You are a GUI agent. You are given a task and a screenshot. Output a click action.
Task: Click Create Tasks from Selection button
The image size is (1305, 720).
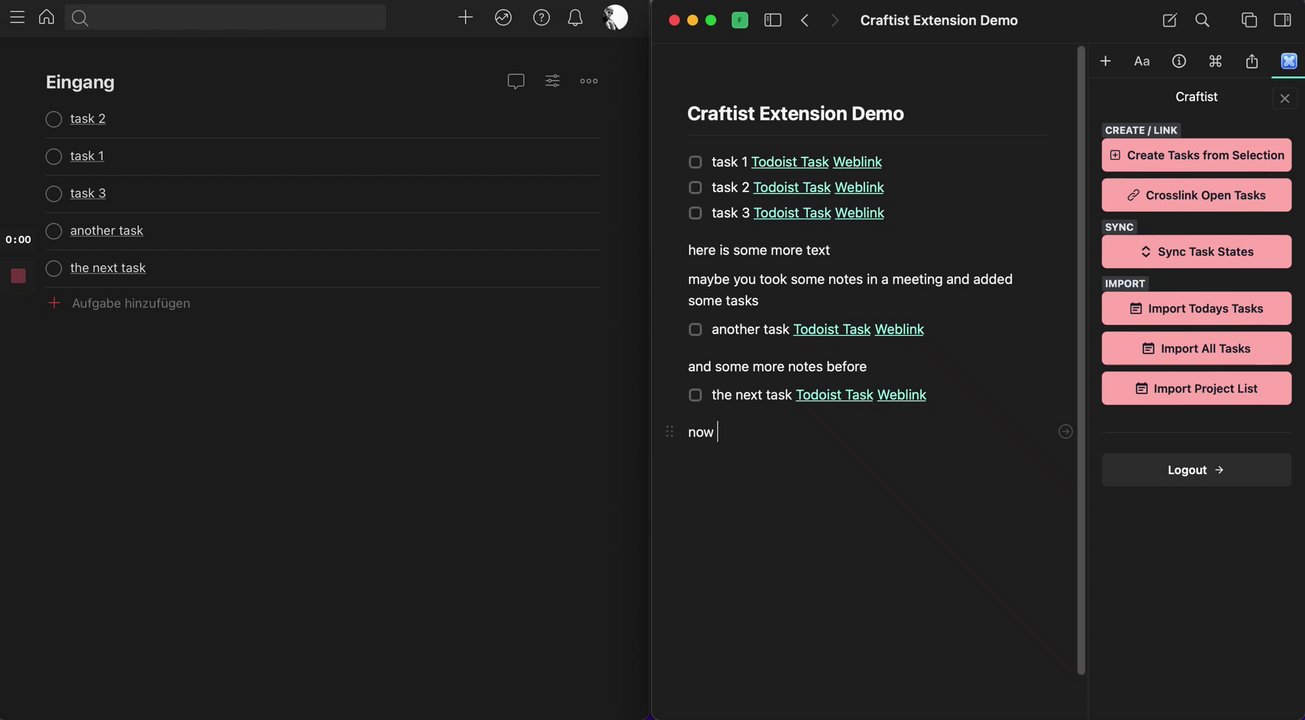pyautogui.click(x=1196, y=155)
